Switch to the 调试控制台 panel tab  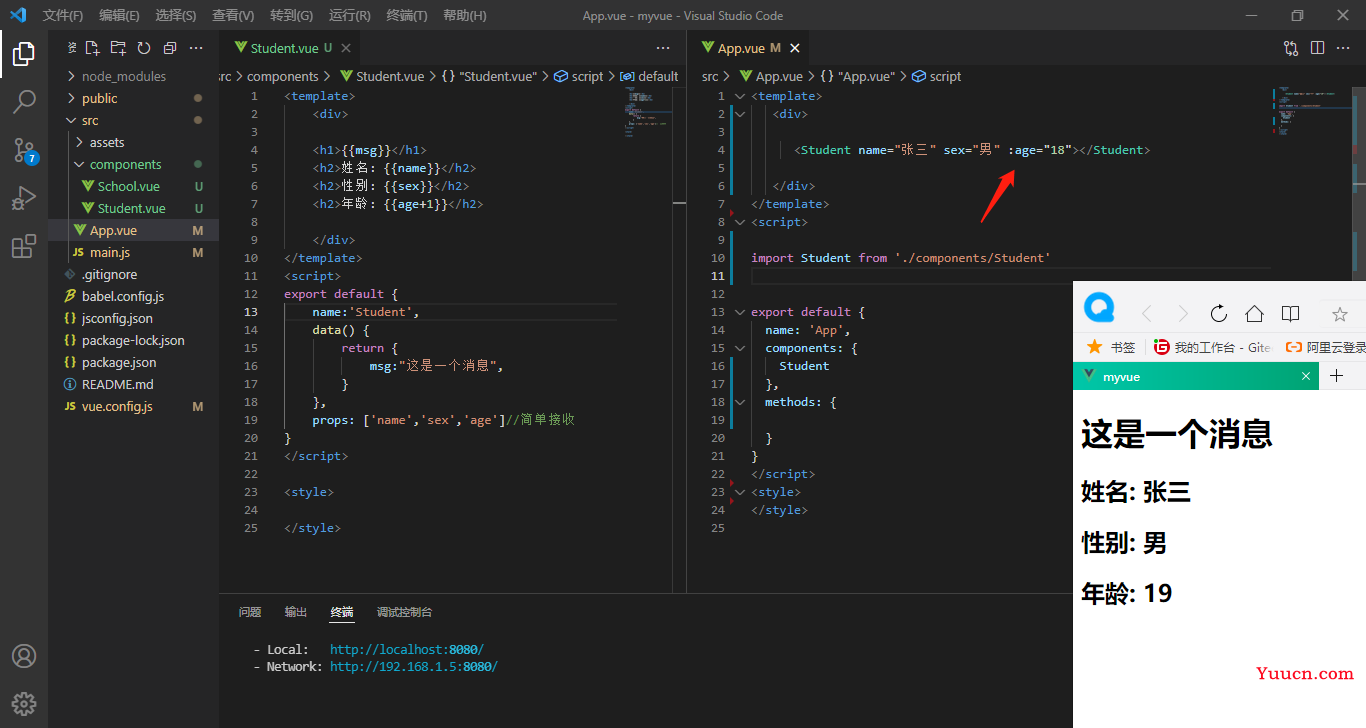coord(405,612)
